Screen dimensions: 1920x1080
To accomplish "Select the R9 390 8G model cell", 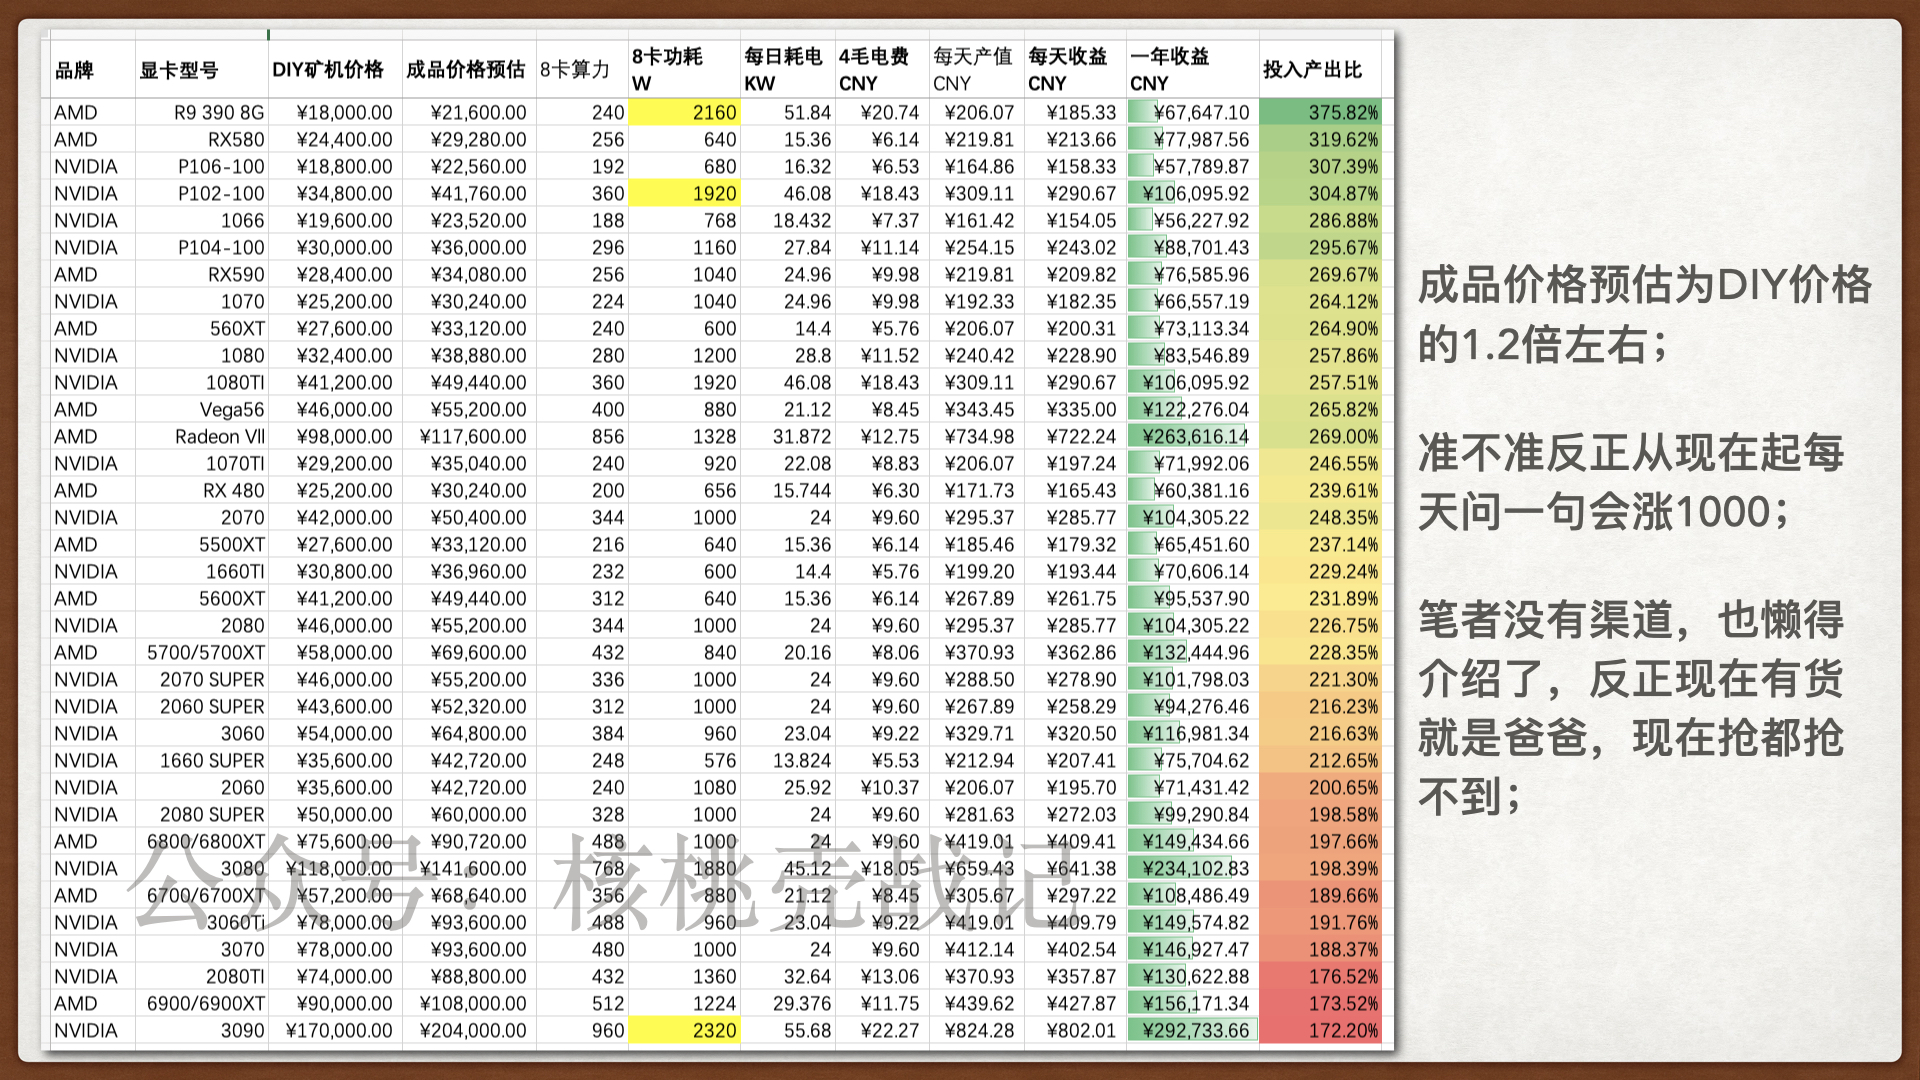I will tap(218, 113).
